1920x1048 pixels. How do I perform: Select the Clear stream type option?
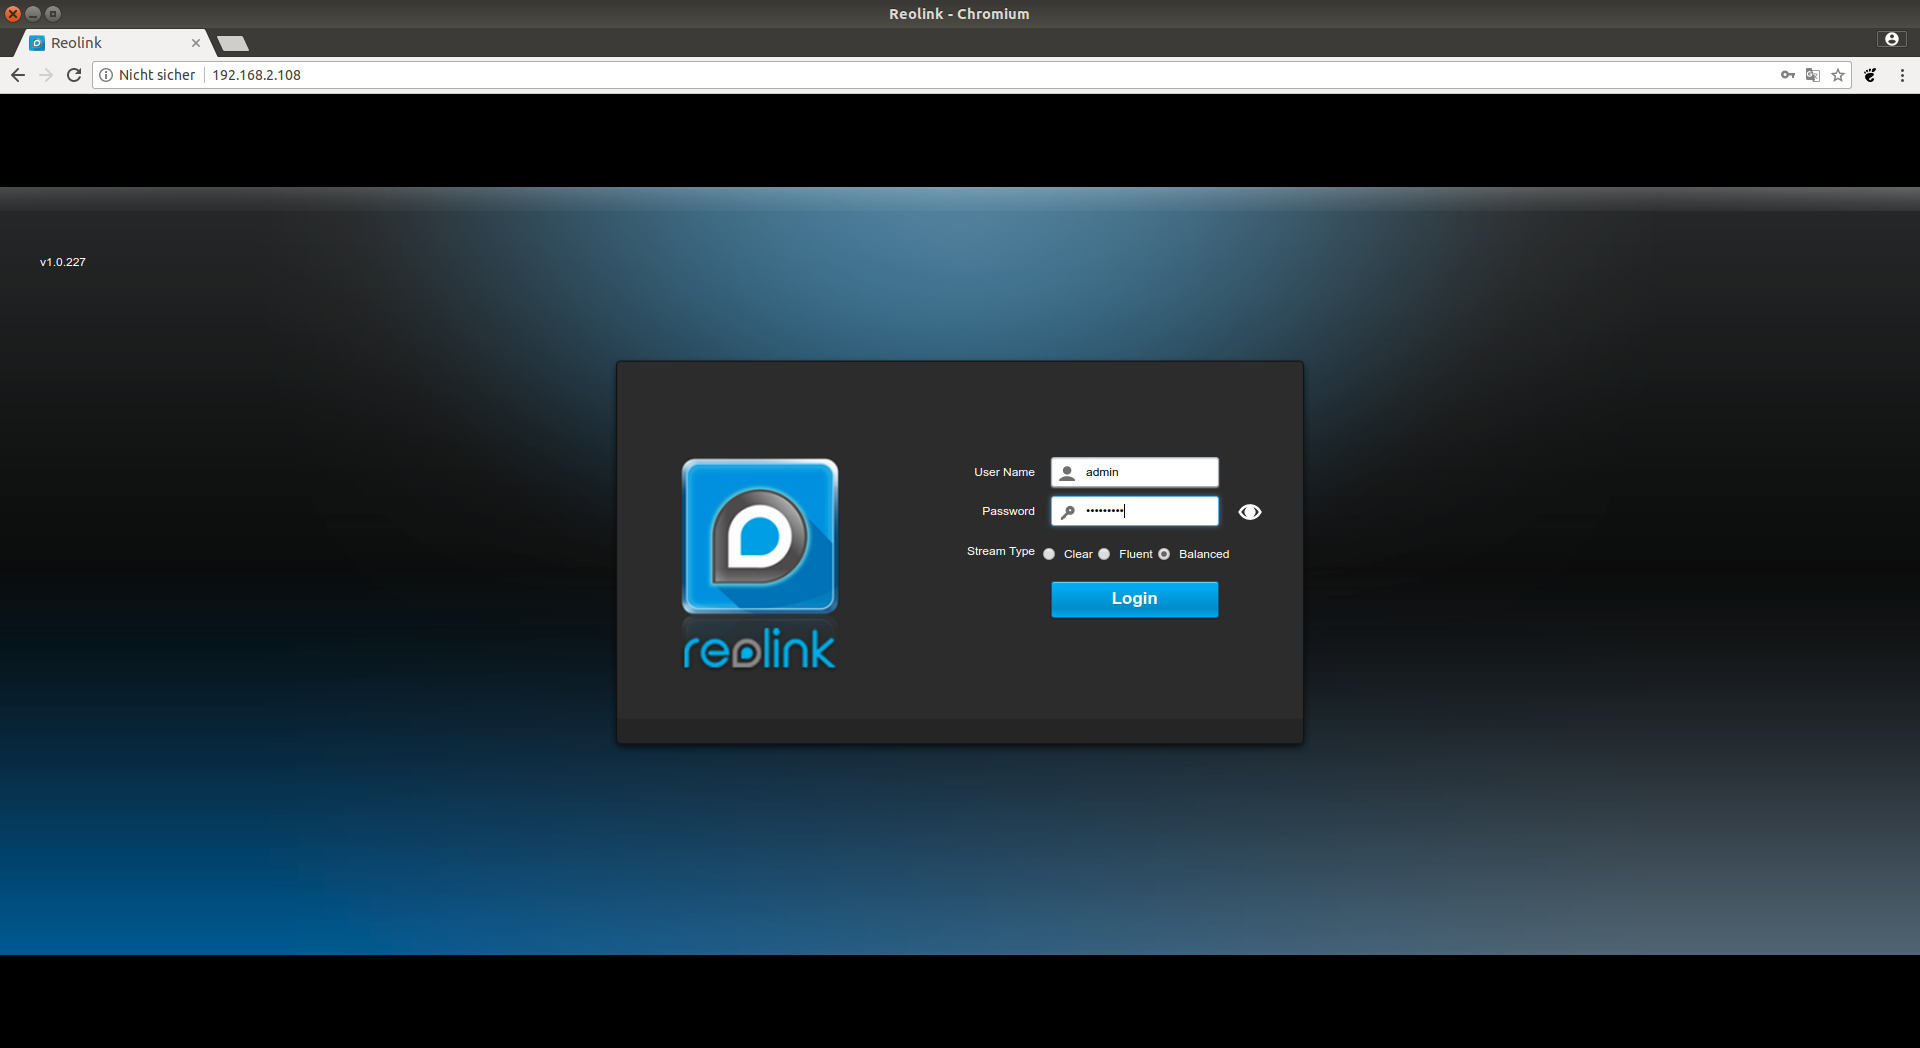1049,554
